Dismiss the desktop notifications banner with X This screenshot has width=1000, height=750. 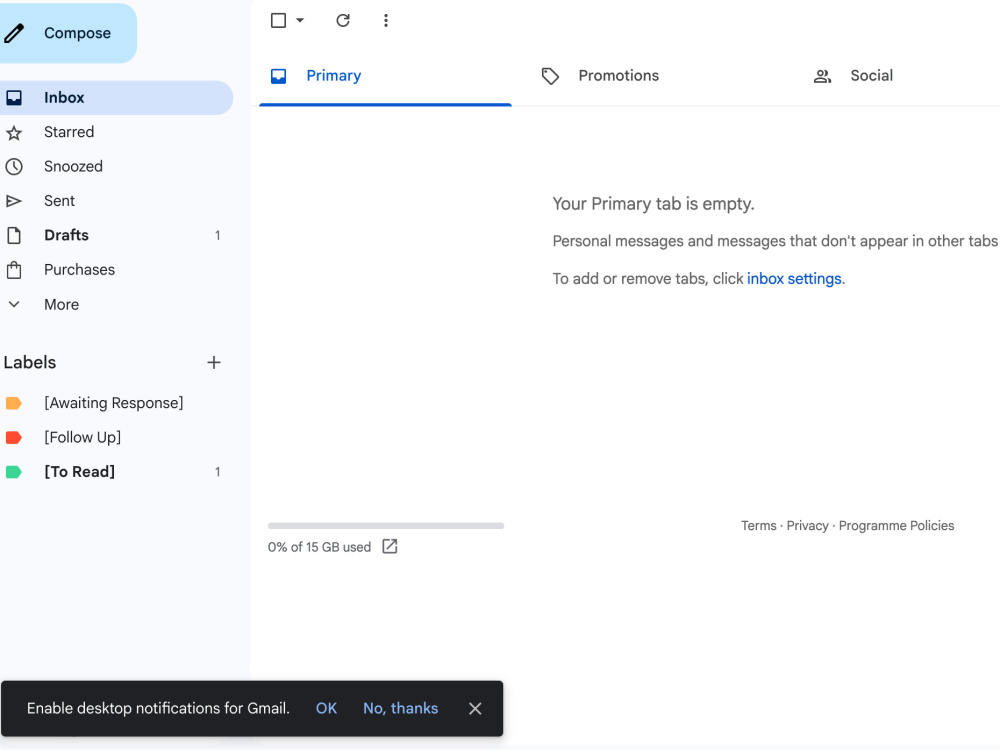475,709
